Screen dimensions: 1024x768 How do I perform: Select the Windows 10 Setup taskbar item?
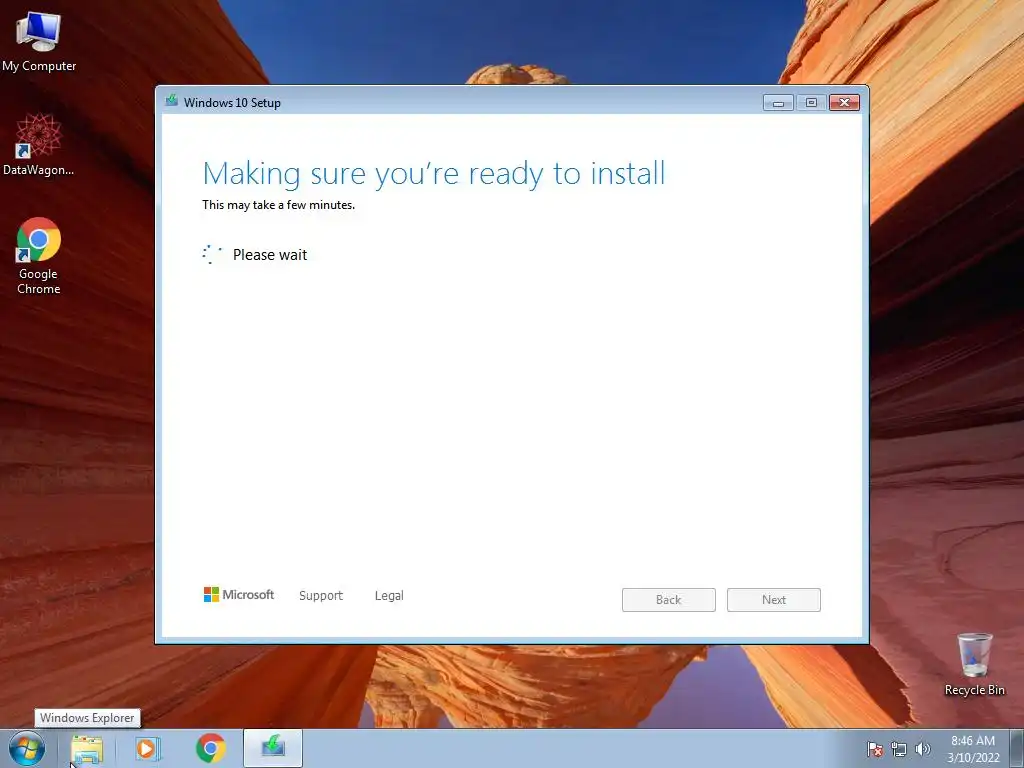273,748
